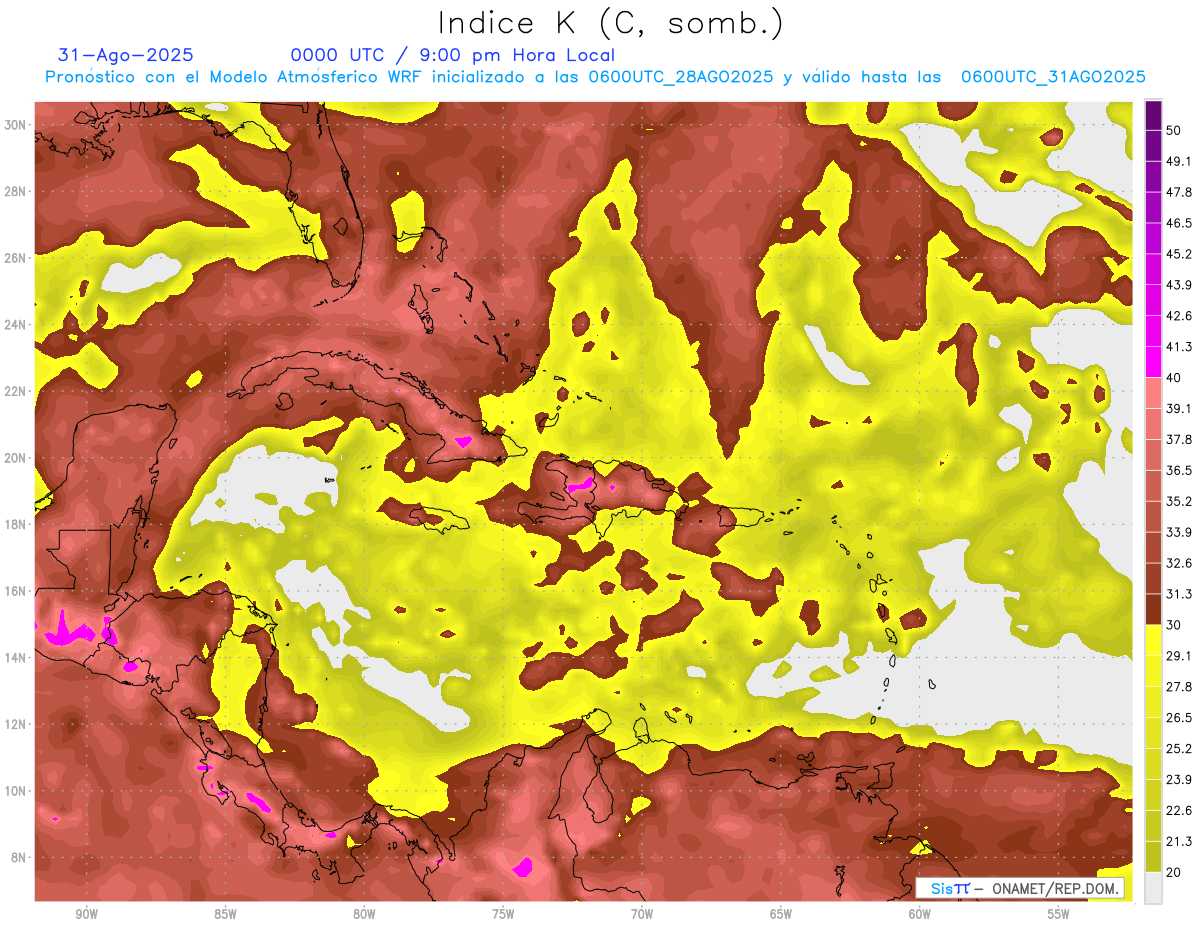Click the '50' color scale label

1174,130
